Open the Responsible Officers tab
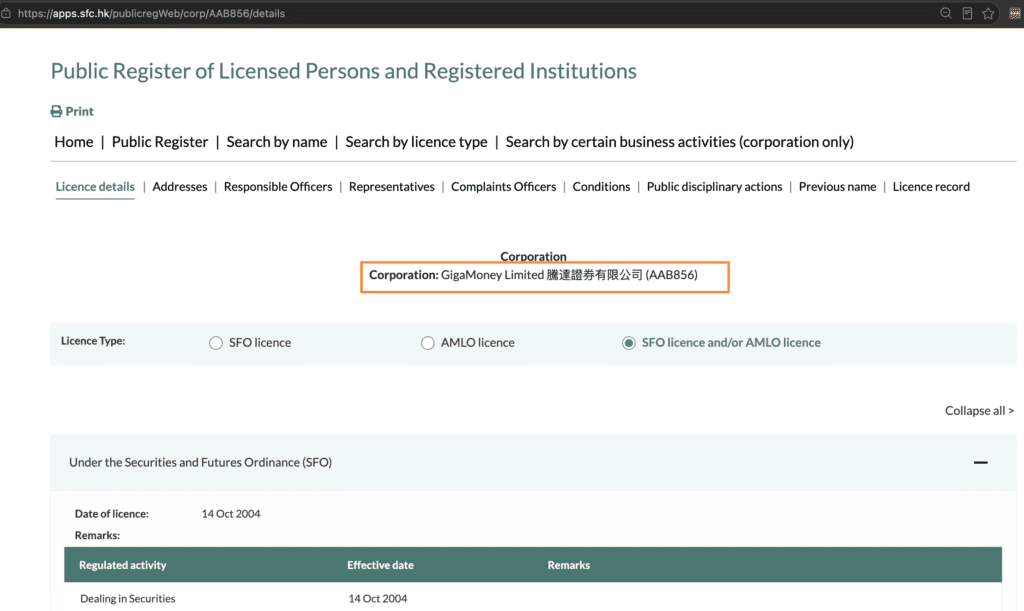The image size is (1024, 611). pyautogui.click(x=278, y=187)
